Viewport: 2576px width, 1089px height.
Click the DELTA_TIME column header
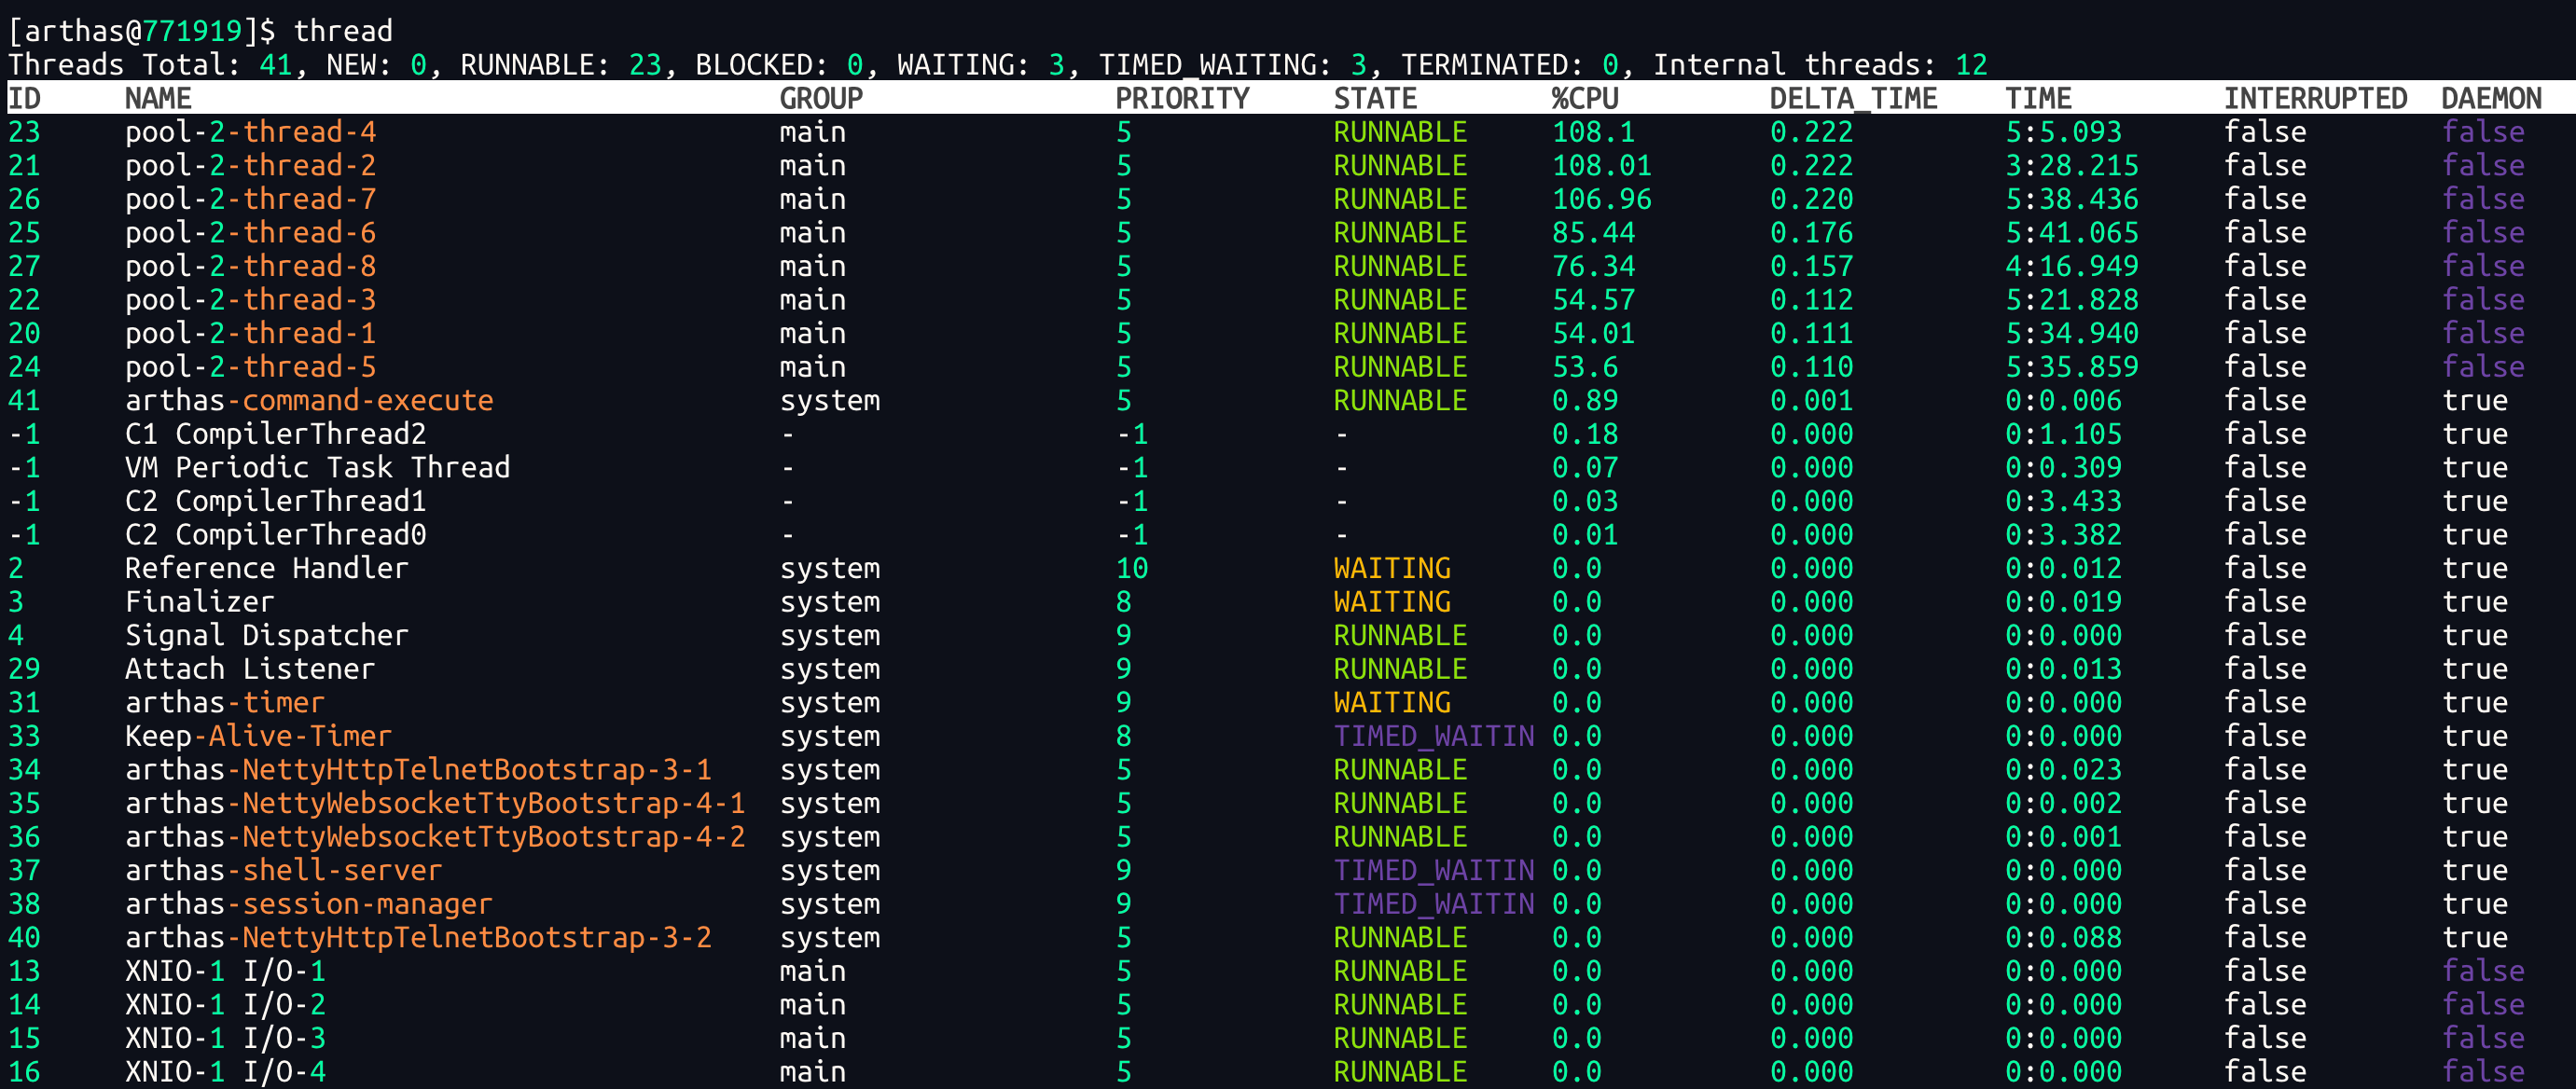[1852, 98]
